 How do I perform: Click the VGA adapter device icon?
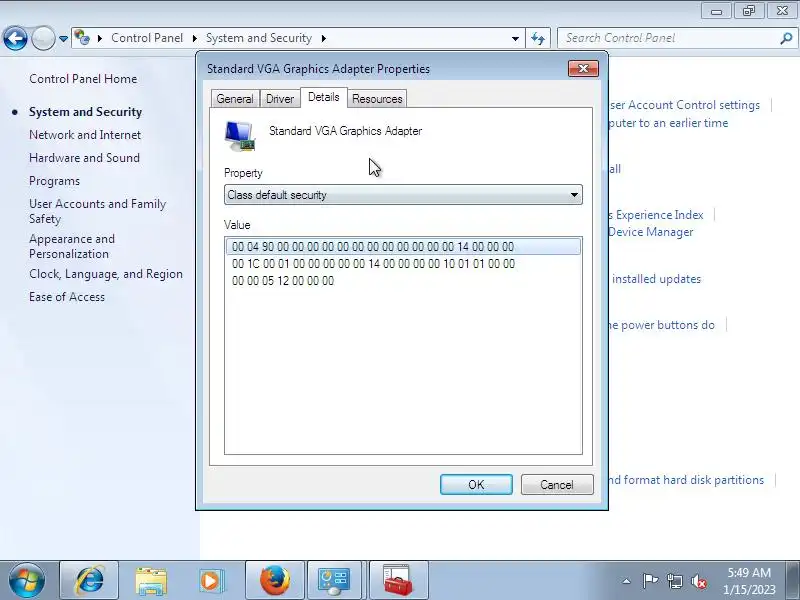[240, 136]
